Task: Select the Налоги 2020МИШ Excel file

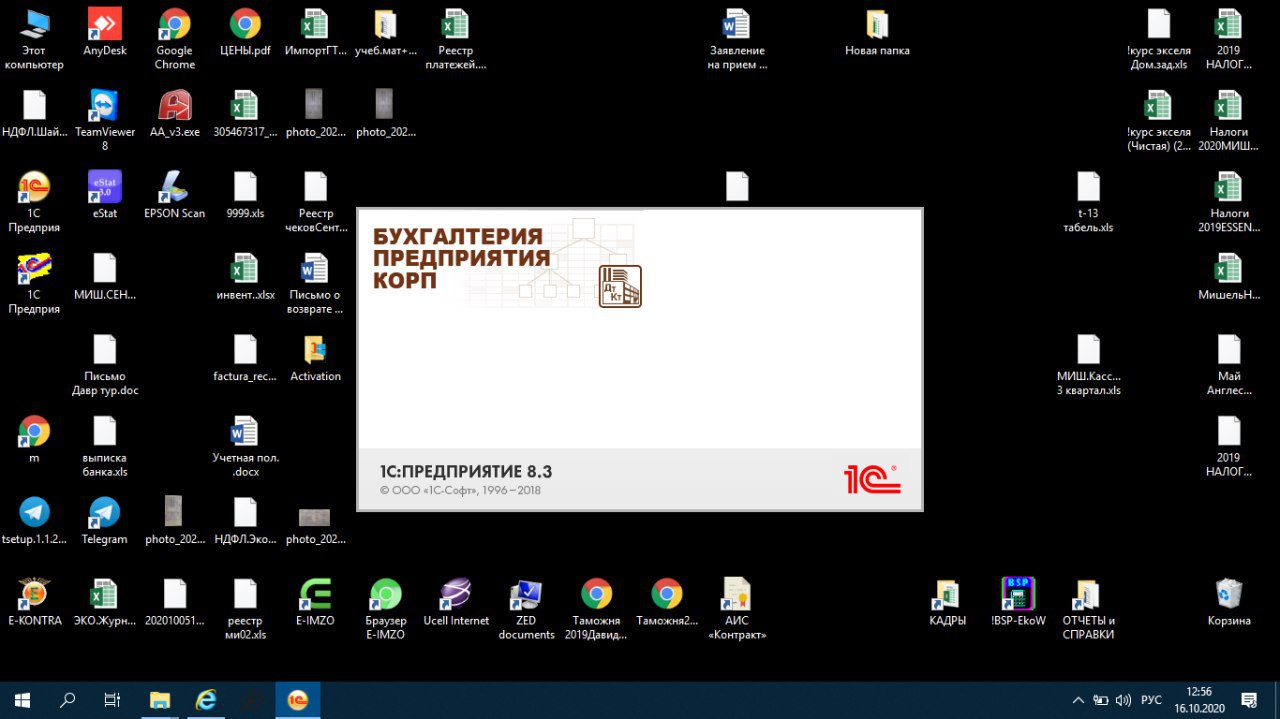Action: (x=1229, y=121)
